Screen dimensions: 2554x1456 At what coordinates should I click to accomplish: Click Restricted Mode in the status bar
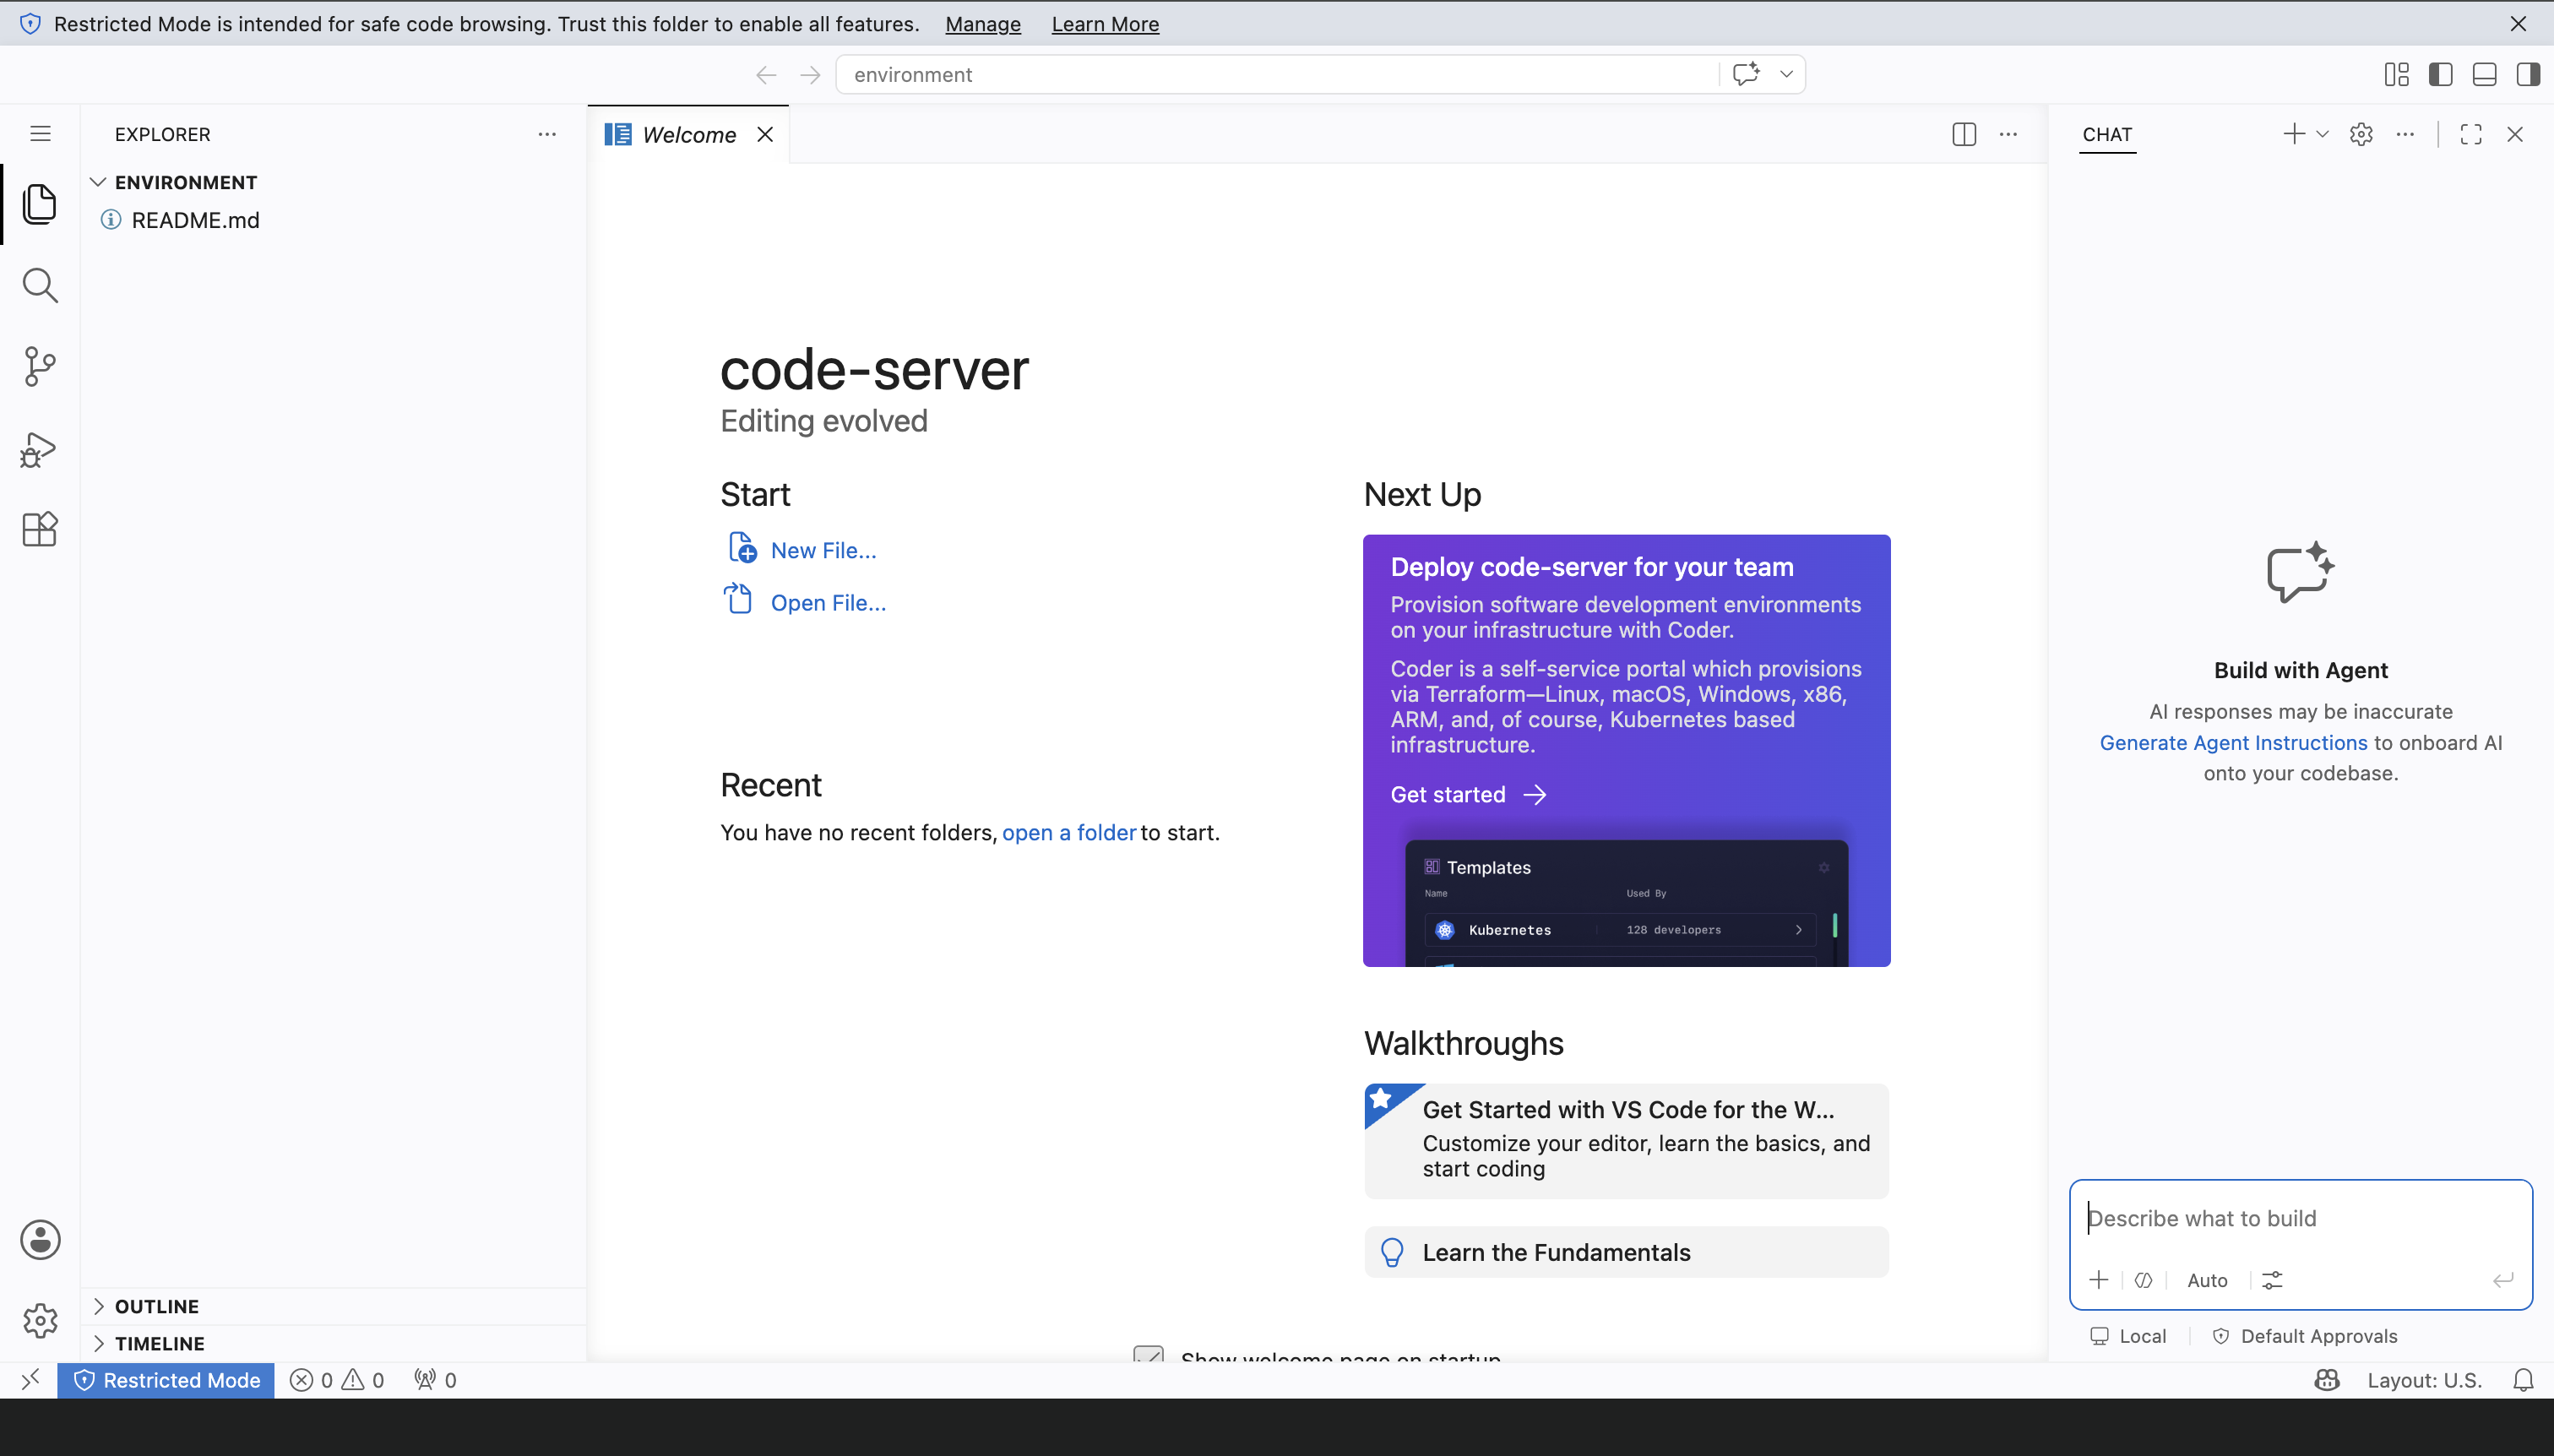[x=166, y=1380]
